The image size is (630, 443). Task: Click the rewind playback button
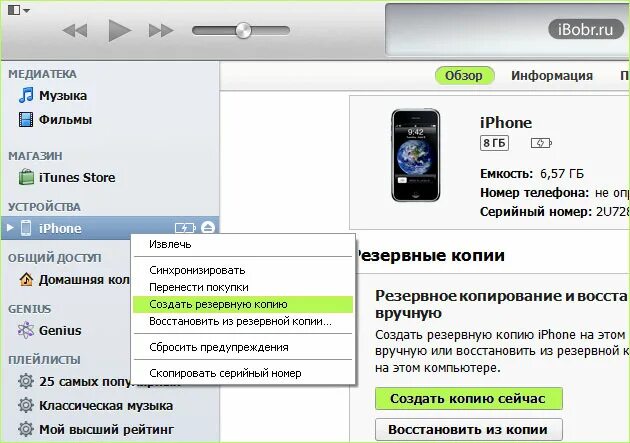(x=75, y=31)
